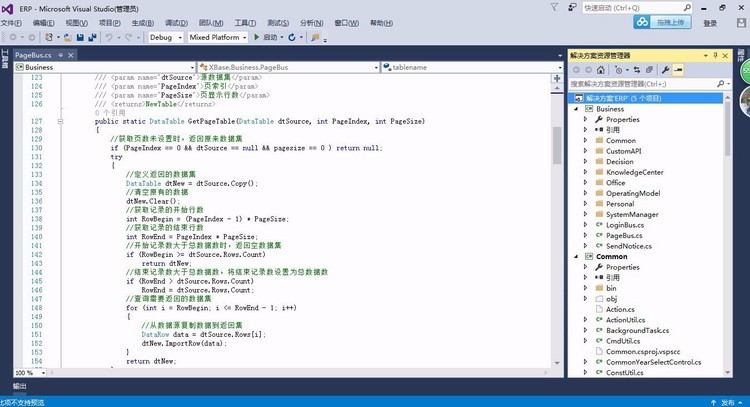Click the Solution Explorer forward arrow icon
The width and height of the screenshot is (750, 407).
(x=588, y=70)
